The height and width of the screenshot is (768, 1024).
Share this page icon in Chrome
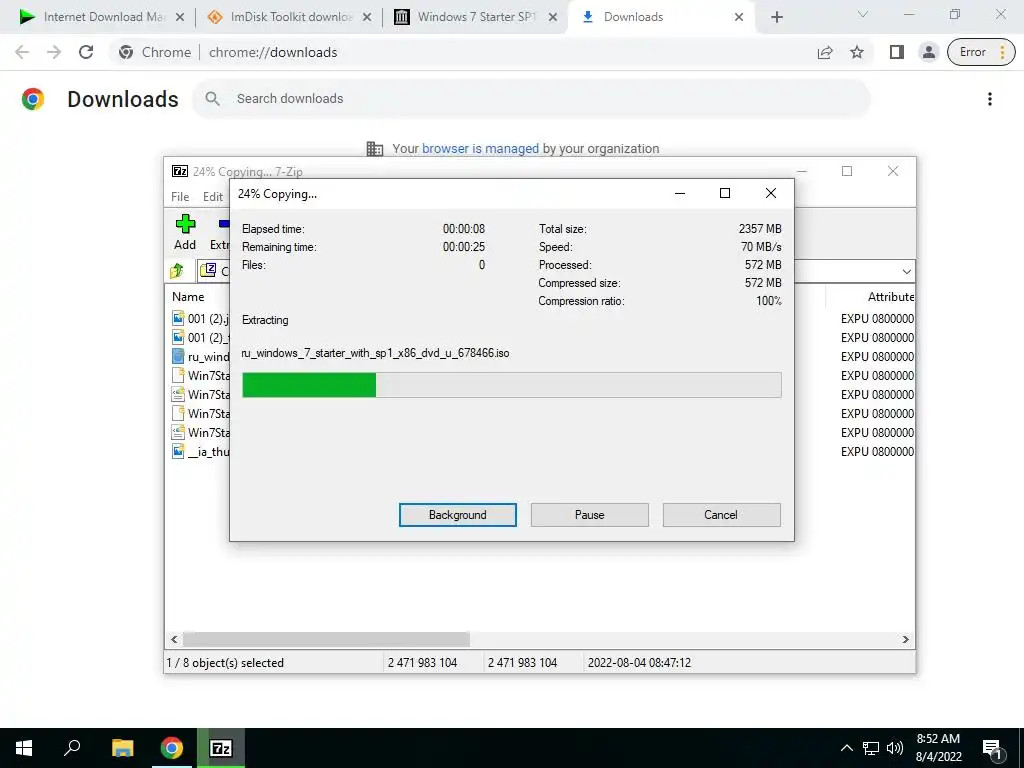coord(825,52)
